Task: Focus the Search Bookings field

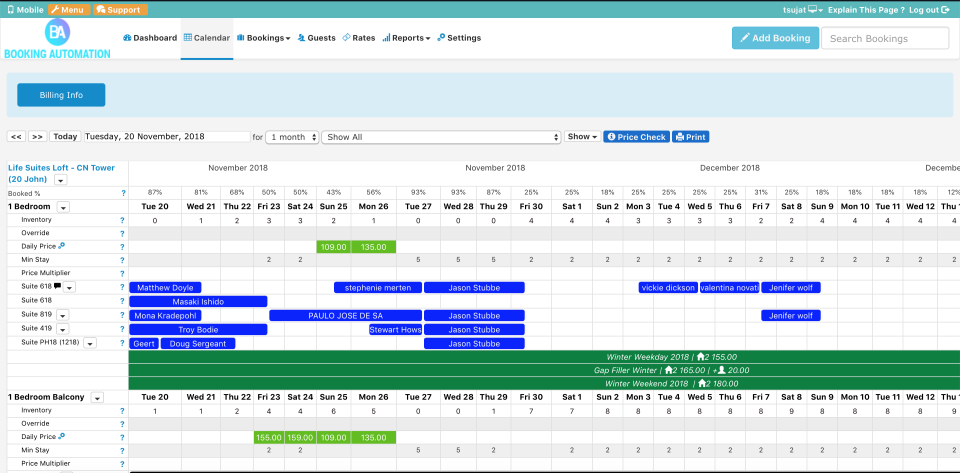Action: click(885, 38)
